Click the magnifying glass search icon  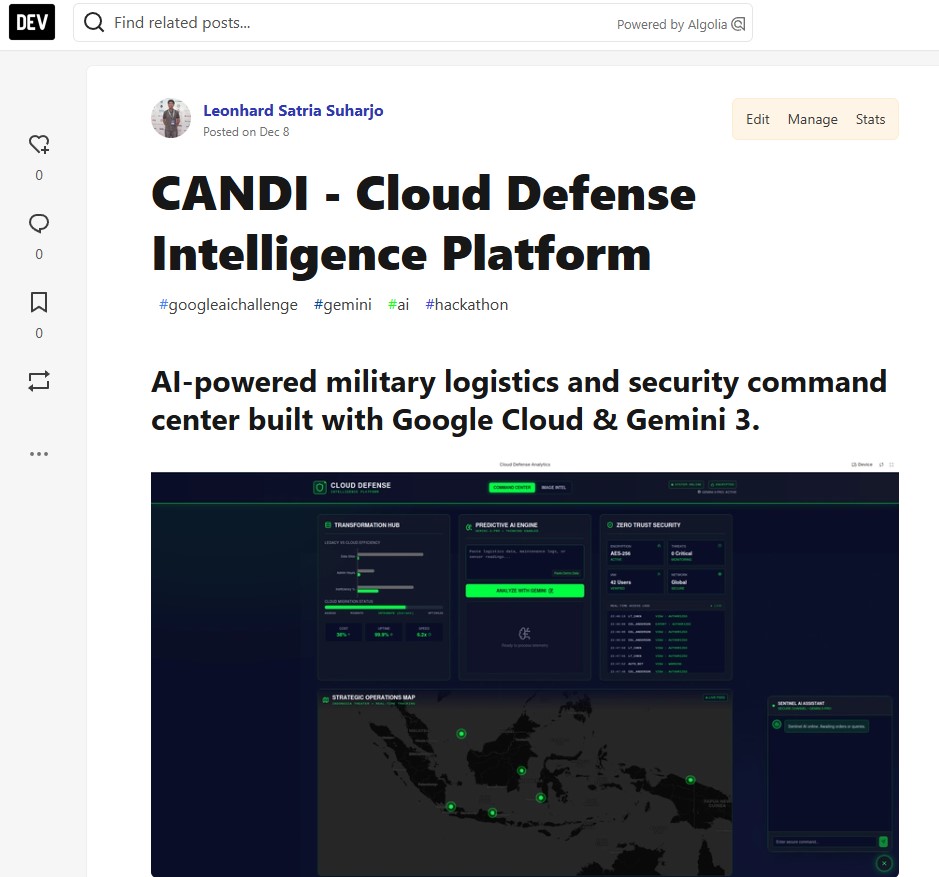tap(94, 23)
